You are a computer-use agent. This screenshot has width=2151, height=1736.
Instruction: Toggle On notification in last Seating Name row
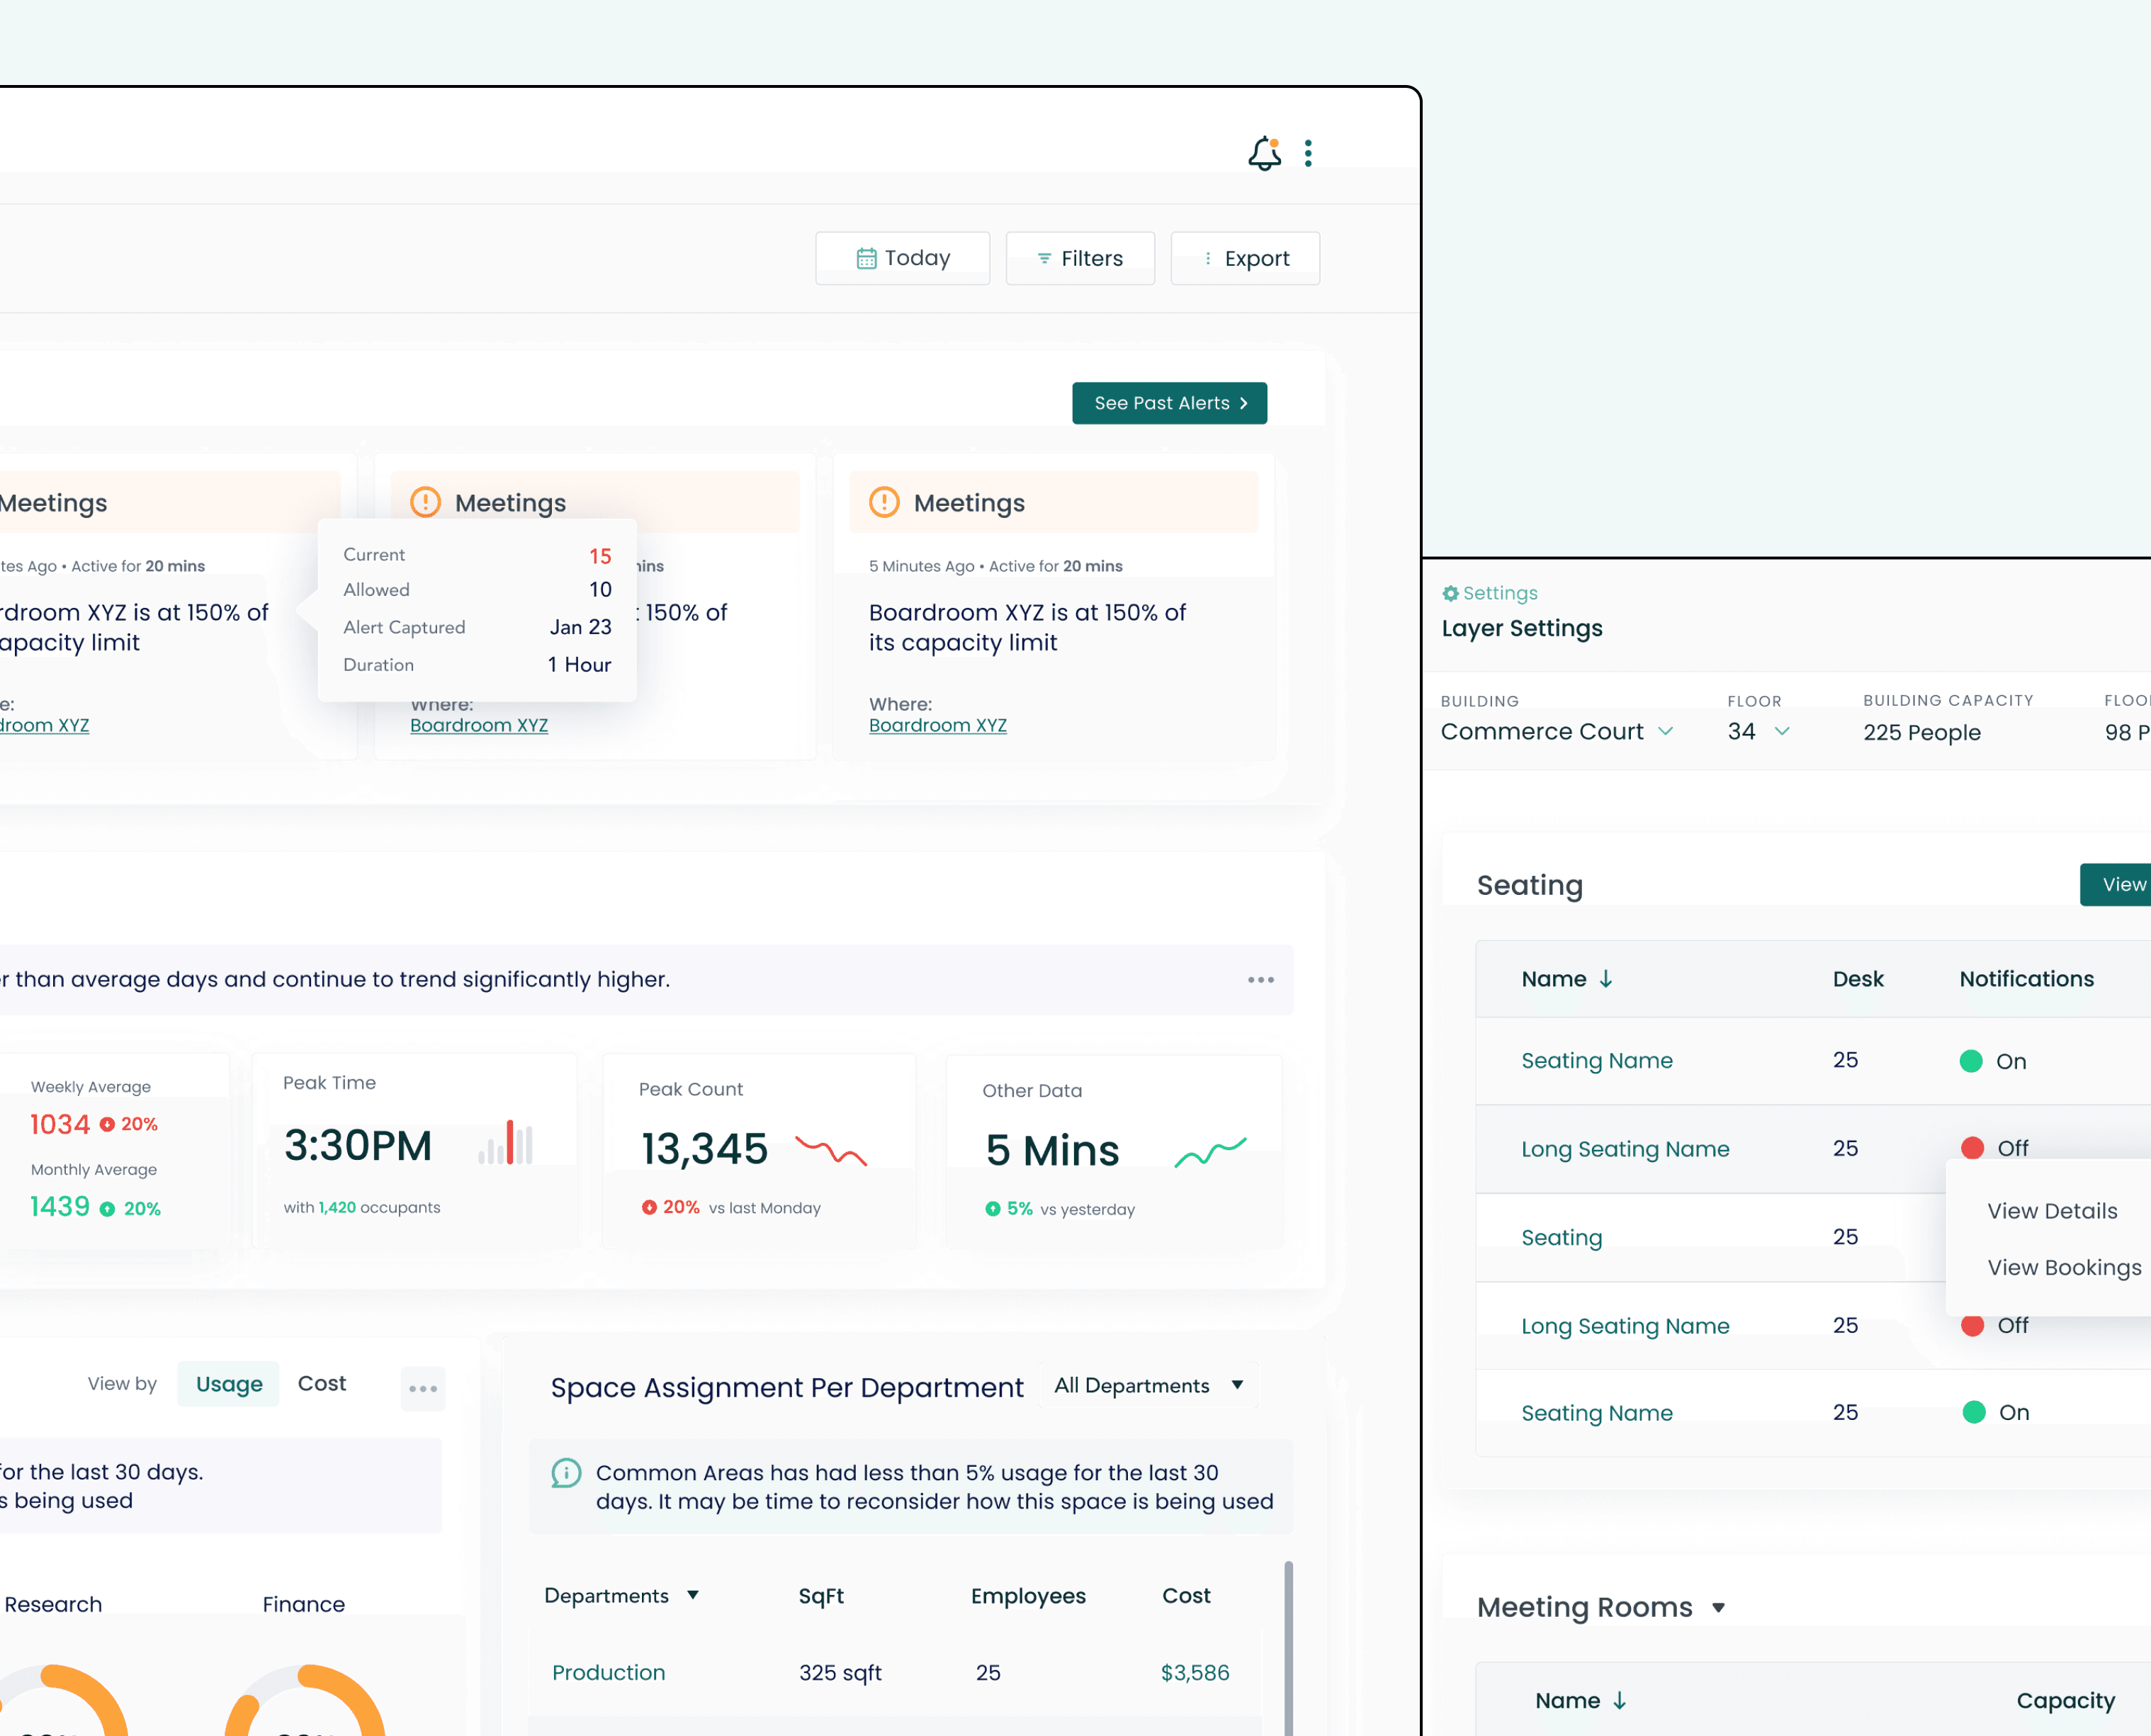coord(1974,1412)
